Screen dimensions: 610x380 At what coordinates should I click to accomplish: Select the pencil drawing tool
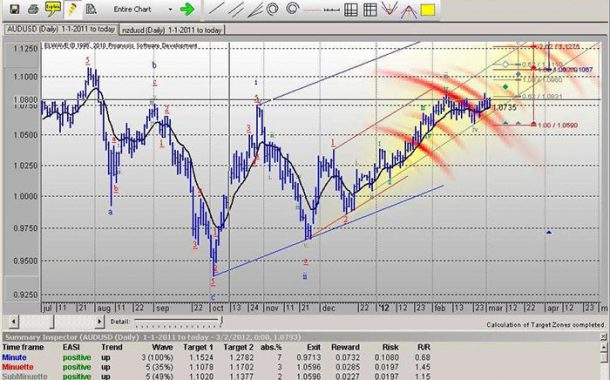72,9
